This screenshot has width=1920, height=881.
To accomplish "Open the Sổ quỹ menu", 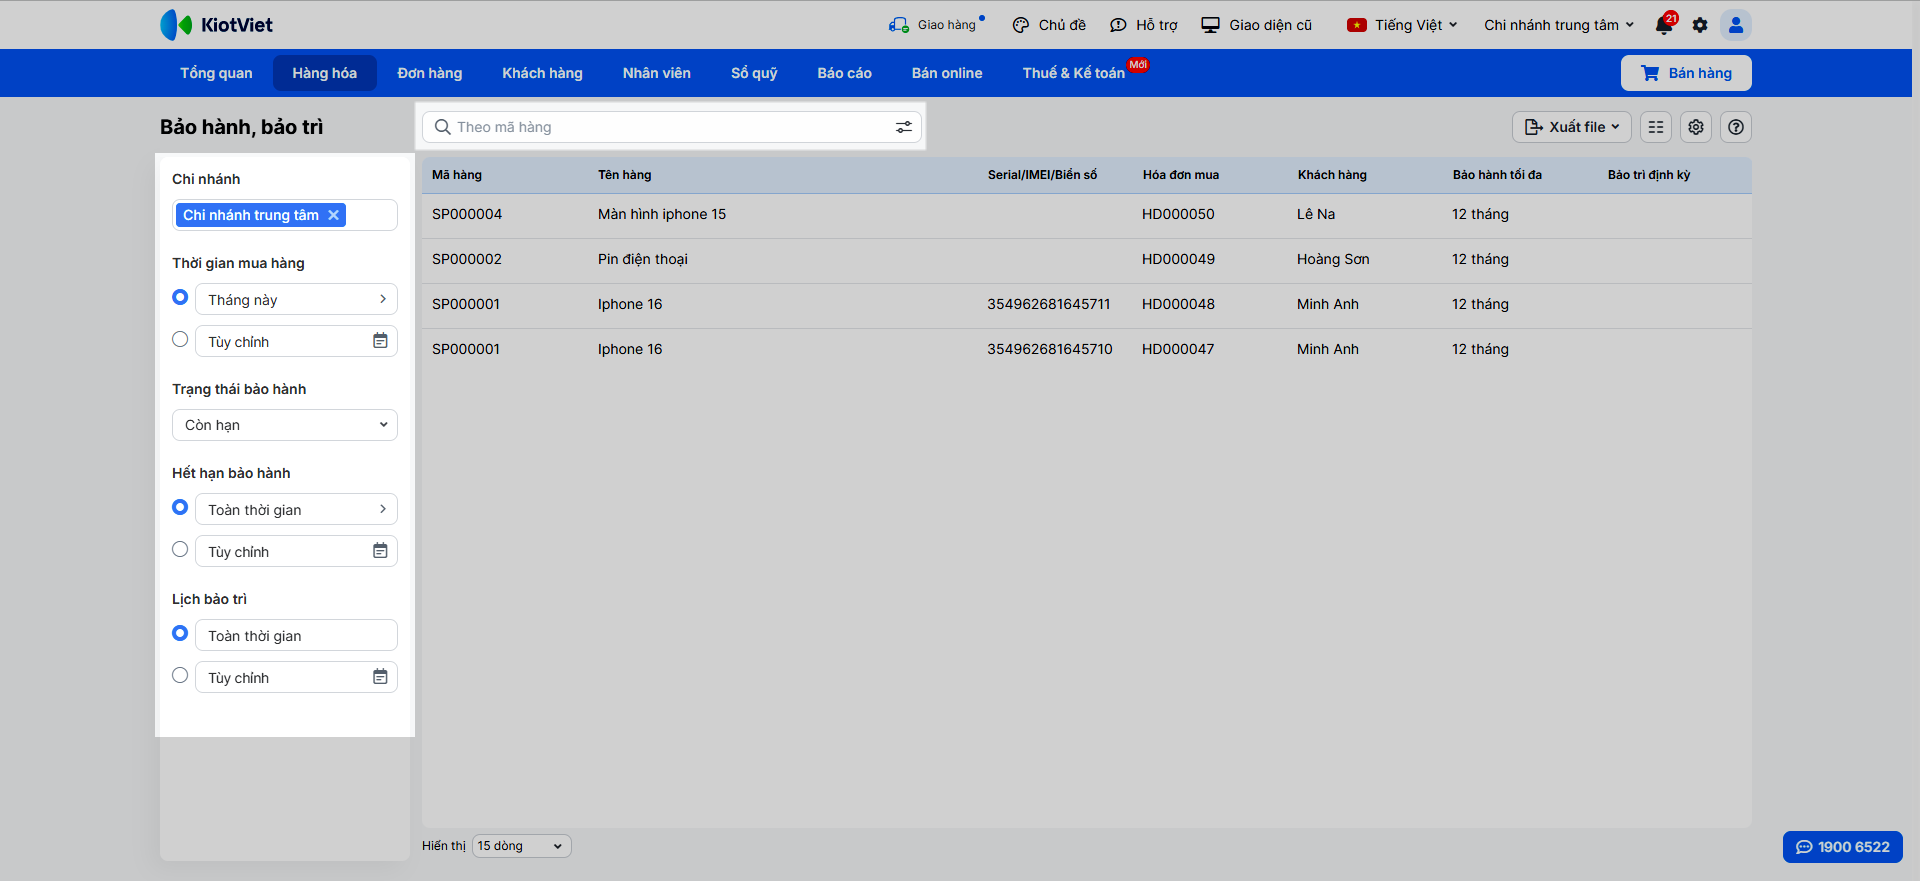I will pyautogui.click(x=754, y=73).
